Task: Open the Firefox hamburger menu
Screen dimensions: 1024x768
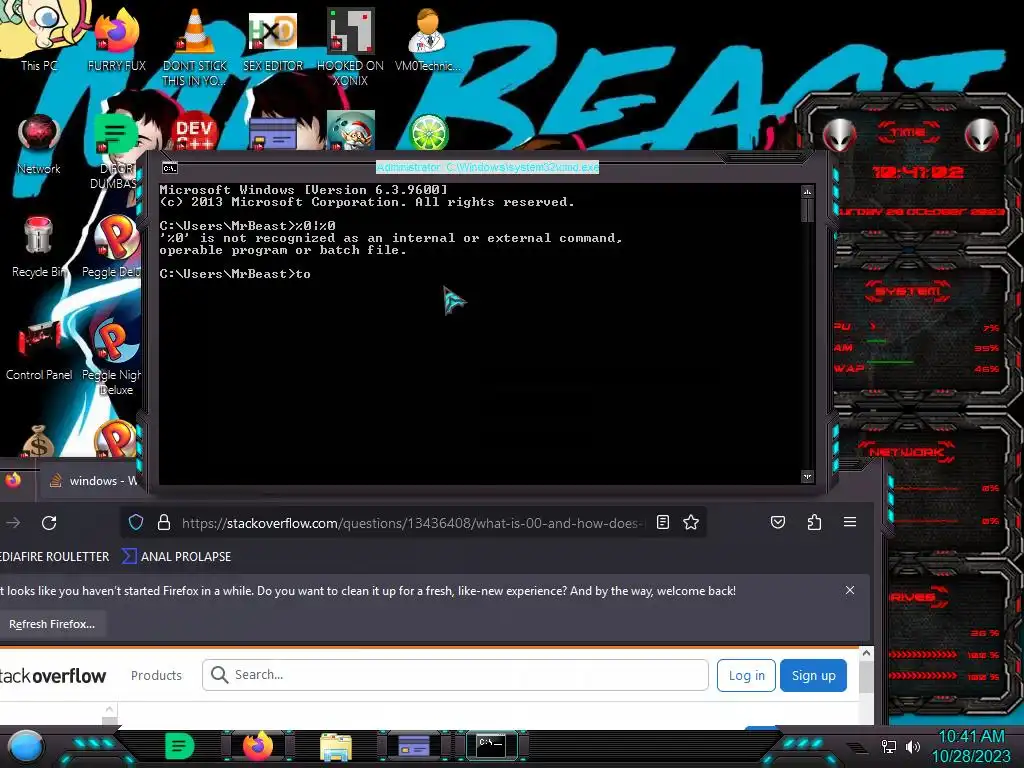Action: click(850, 522)
